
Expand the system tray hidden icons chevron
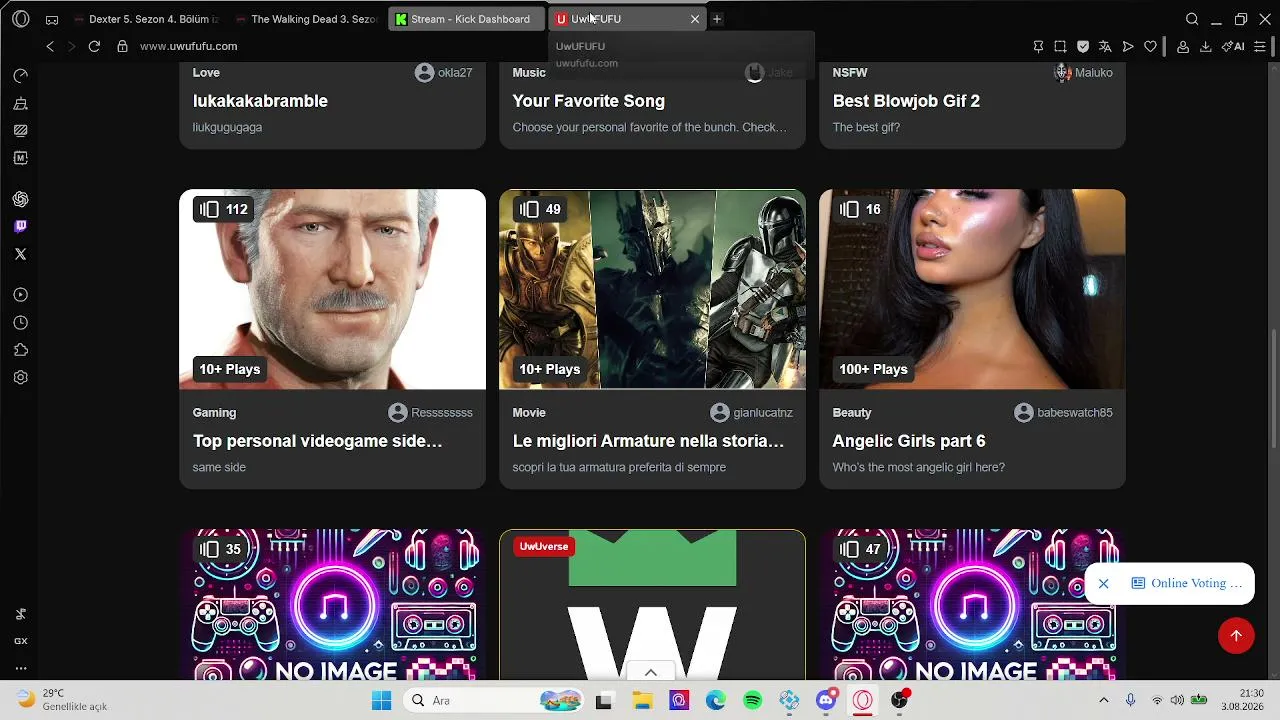pyautogui.click(x=1104, y=700)
